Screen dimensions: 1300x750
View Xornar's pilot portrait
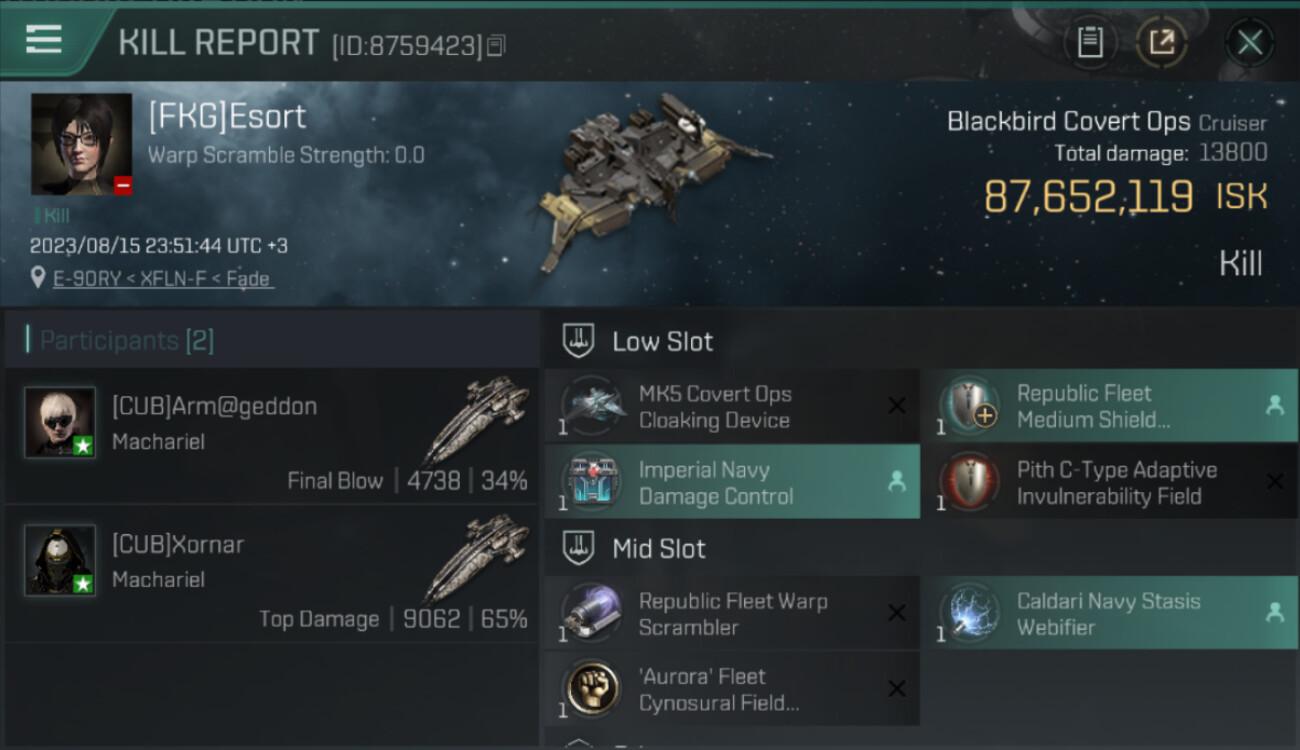60,560
